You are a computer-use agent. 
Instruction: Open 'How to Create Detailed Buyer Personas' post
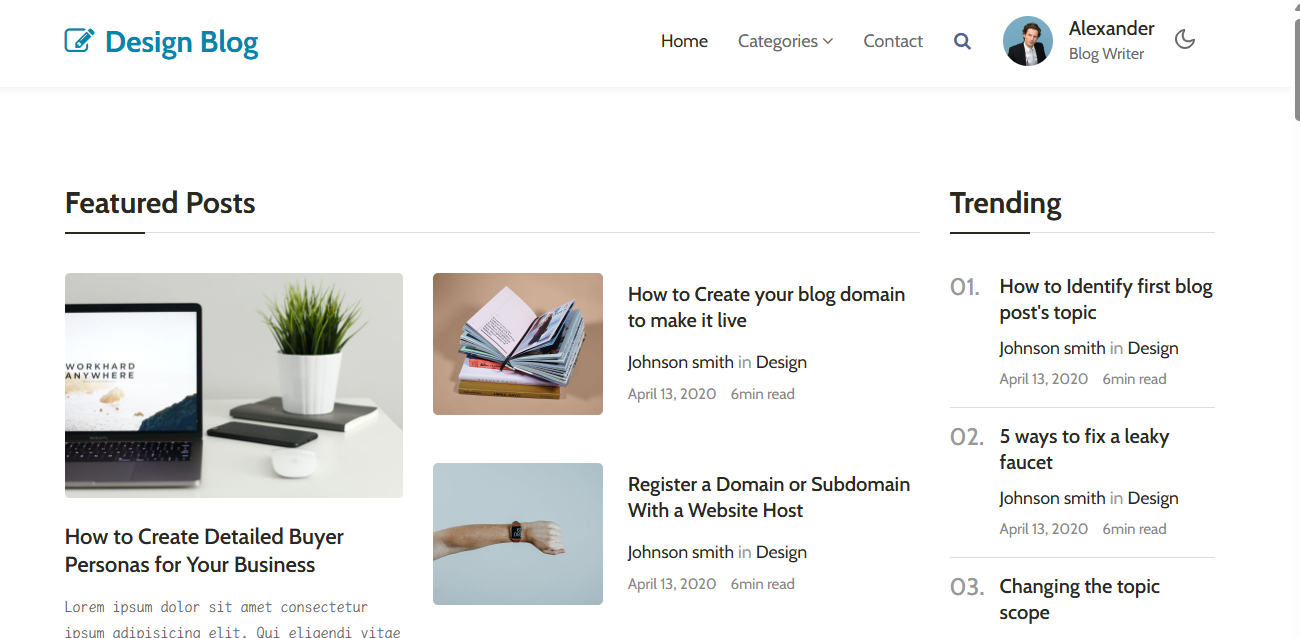click(x=205, y=551)
